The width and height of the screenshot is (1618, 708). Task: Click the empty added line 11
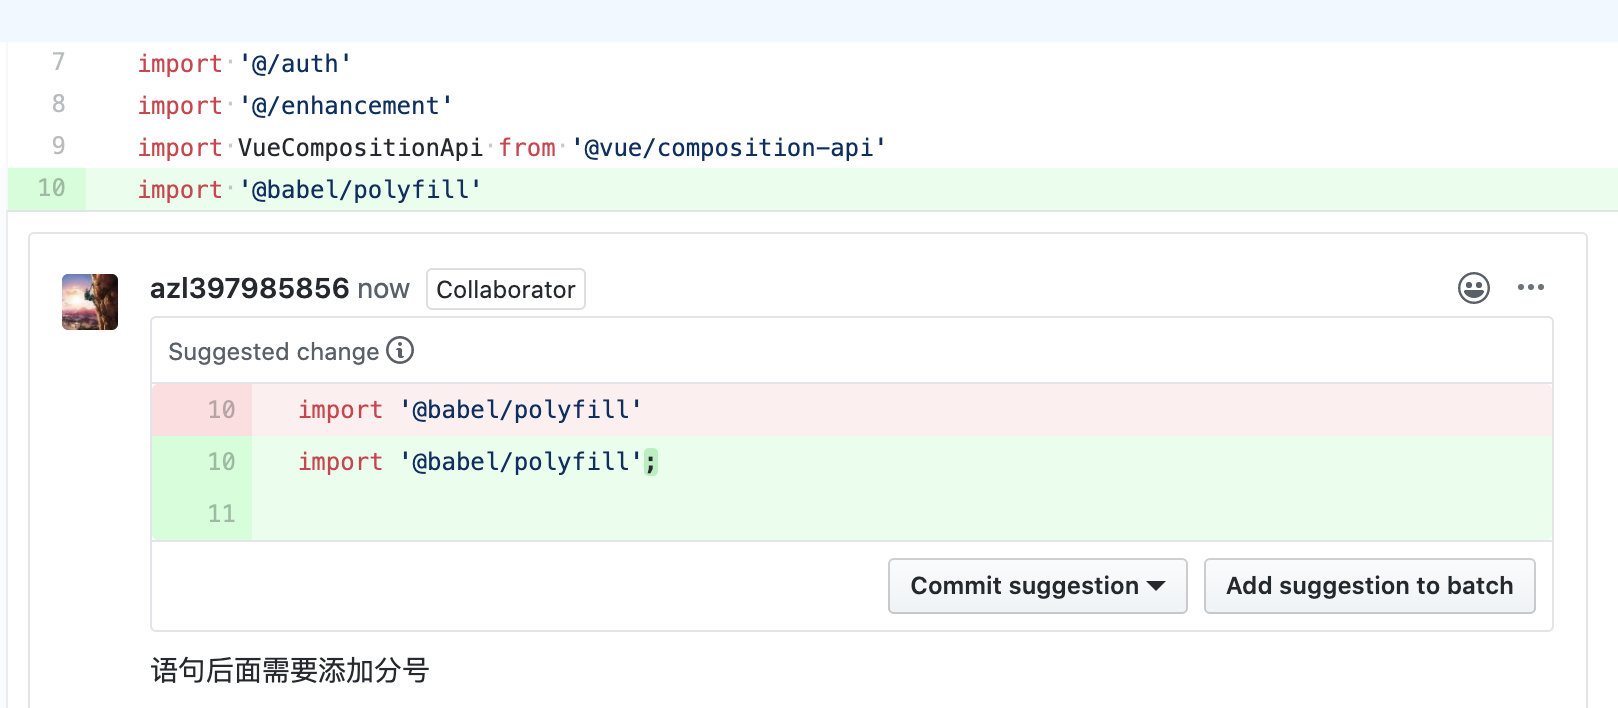click(x=852, y=514)
